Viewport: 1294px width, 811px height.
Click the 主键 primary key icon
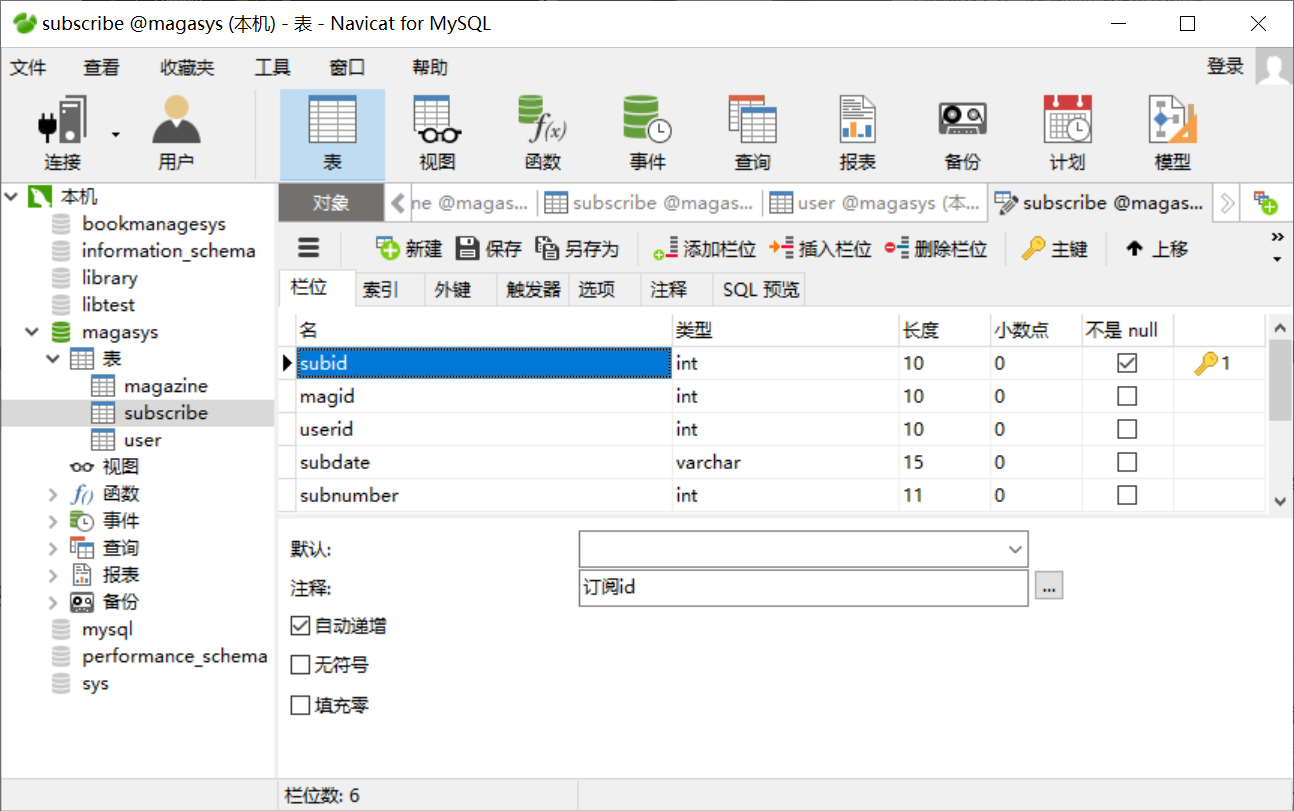coord(1054,248)
